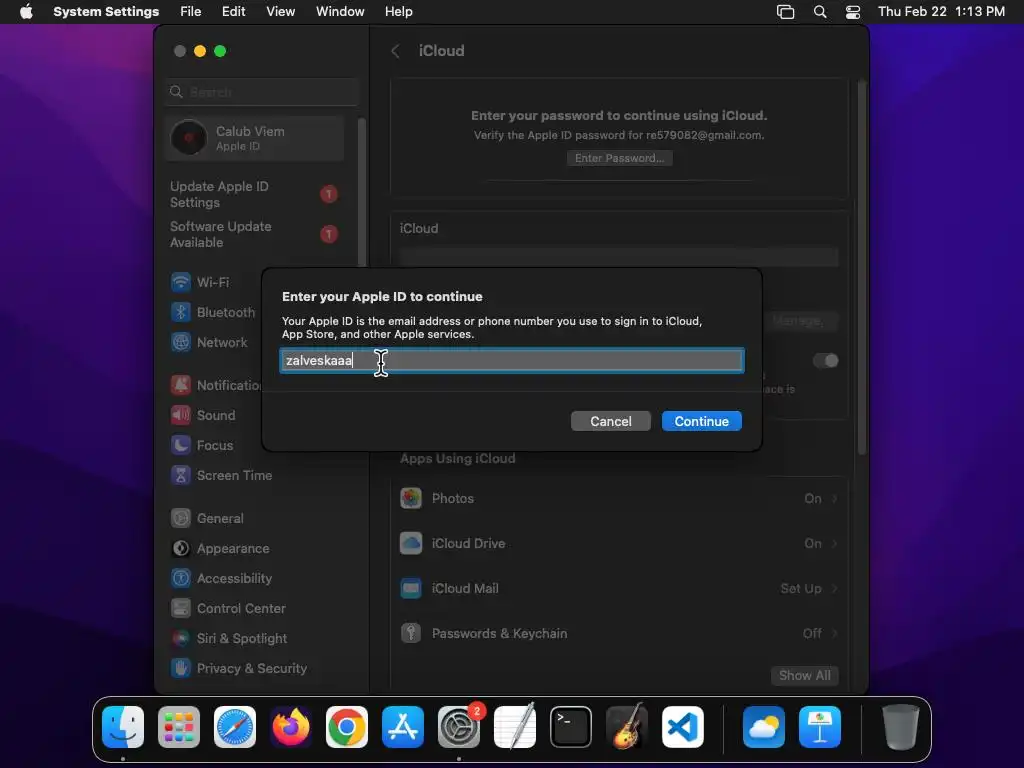Click Continue in the Apple ID dialog

(701, 421)
